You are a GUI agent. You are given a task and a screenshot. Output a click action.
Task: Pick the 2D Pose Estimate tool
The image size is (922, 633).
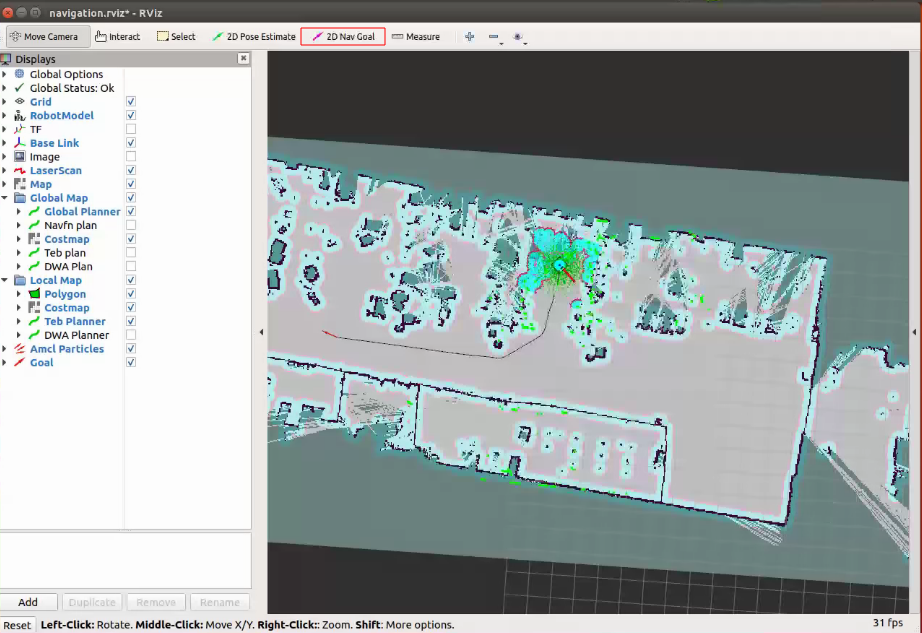click(254, 36)
